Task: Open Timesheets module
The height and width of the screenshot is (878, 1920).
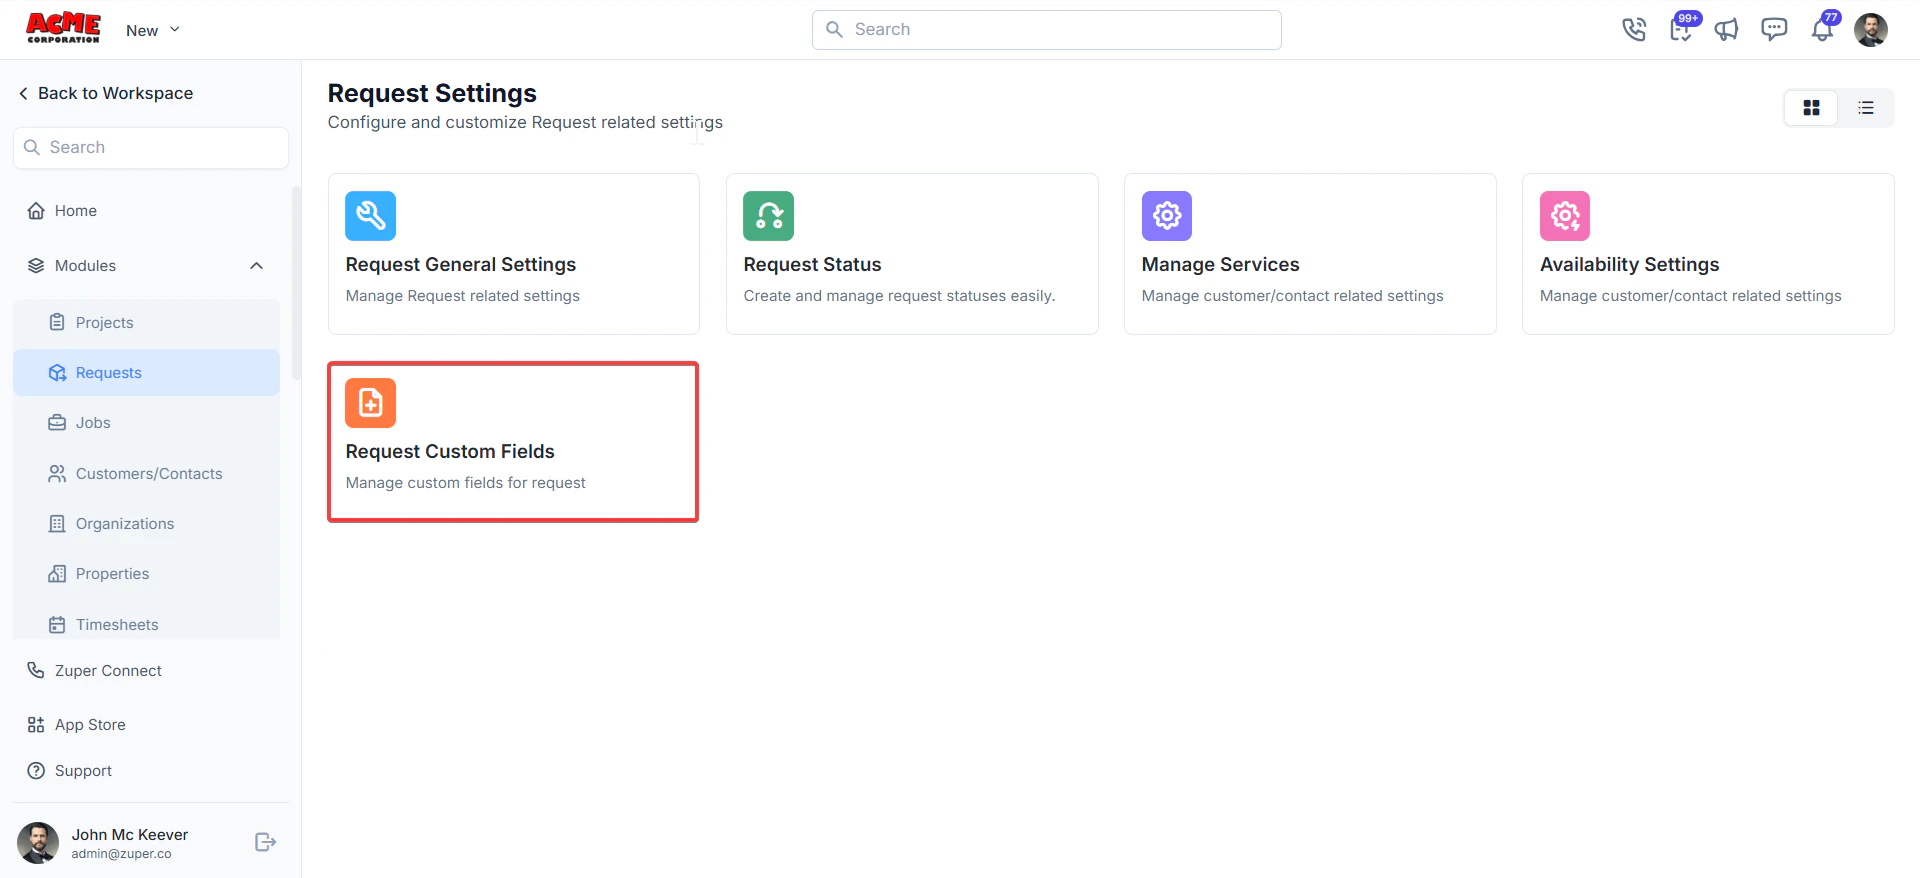Action: point(146,625)
